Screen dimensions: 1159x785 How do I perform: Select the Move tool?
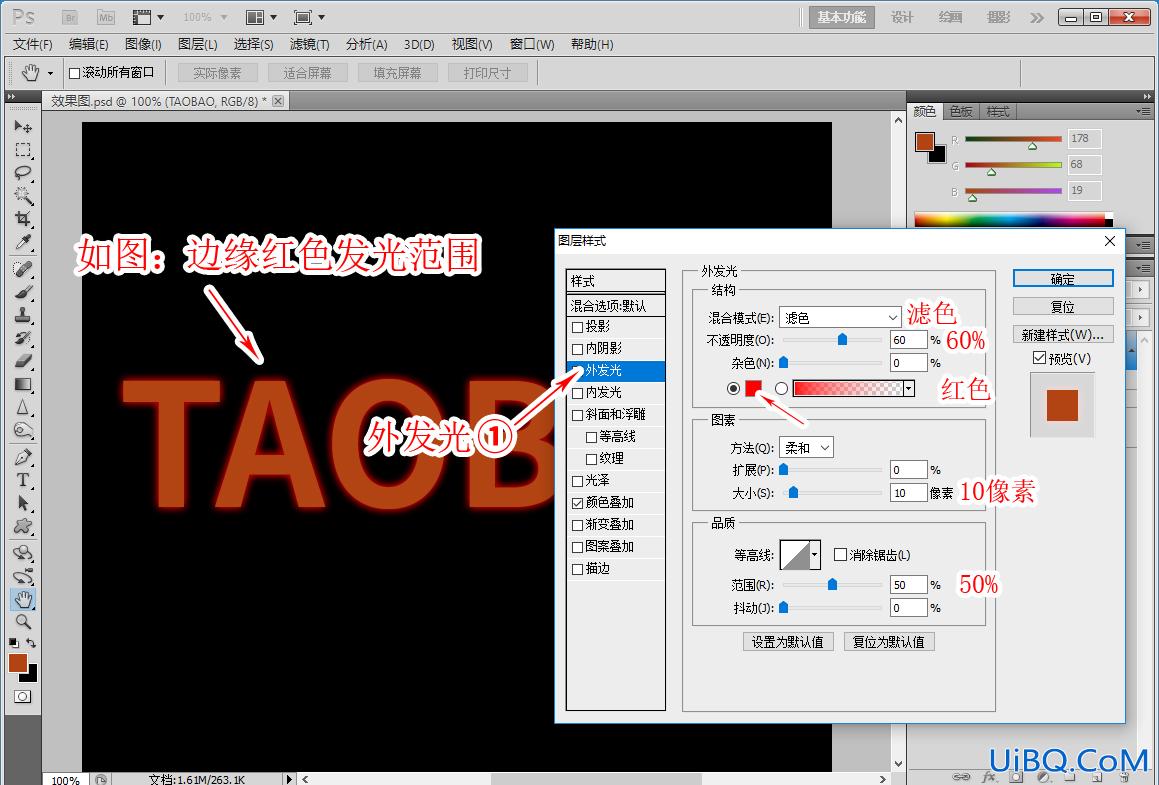[23, 126]
